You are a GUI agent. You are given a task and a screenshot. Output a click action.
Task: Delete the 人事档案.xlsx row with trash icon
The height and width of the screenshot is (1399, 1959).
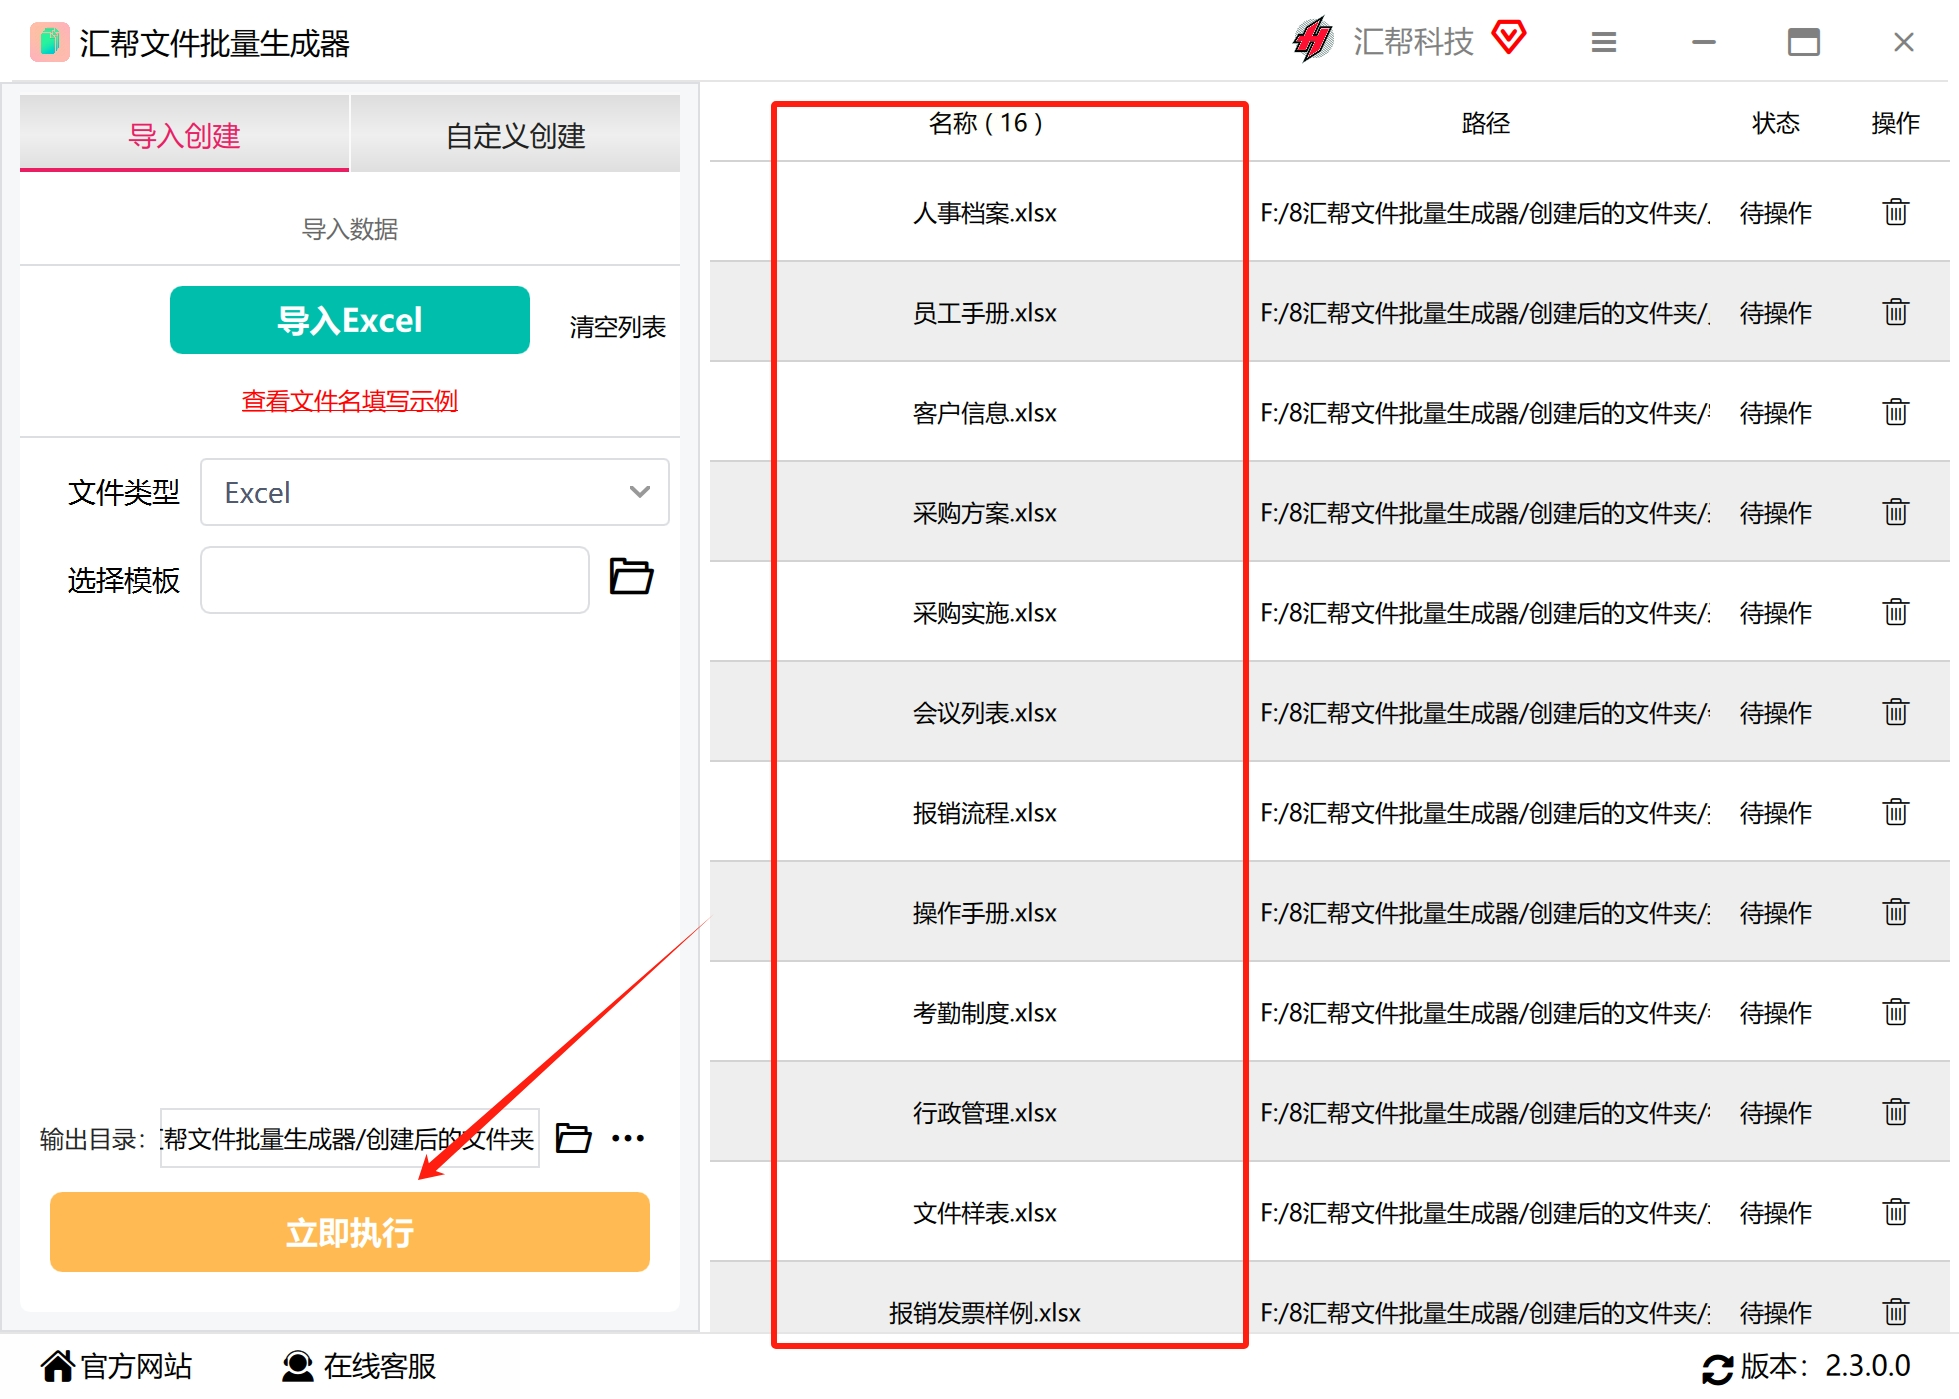pyautogui.click(x=1895, y=212)
